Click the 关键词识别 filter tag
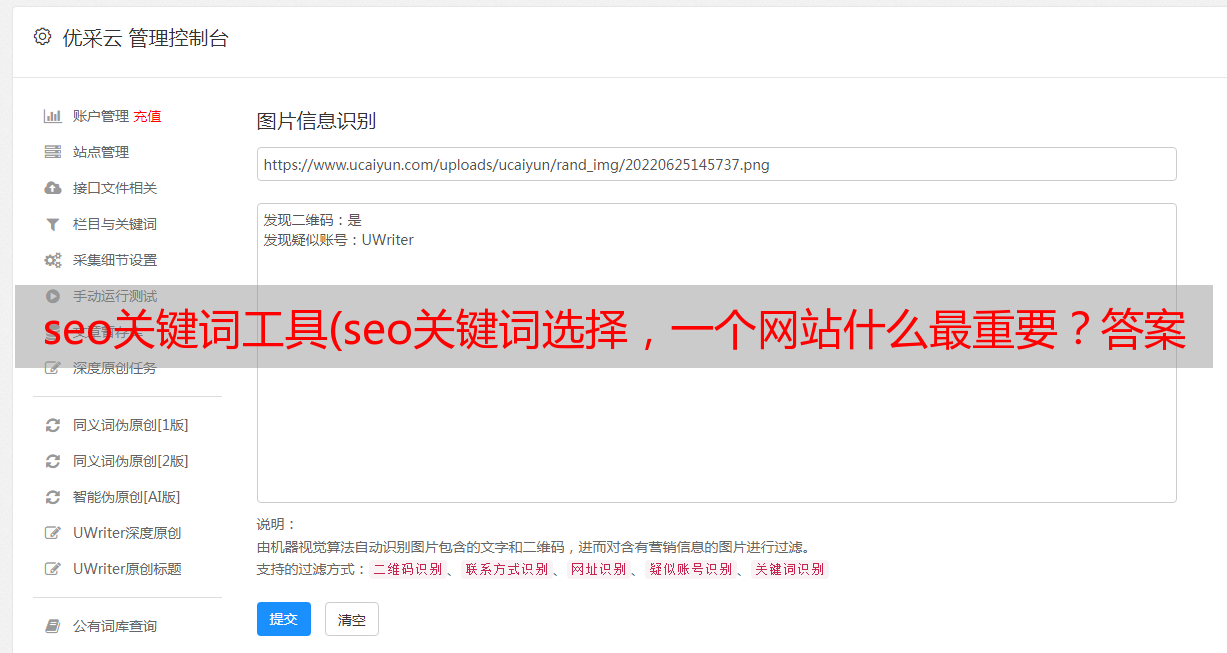Image resolution: width=1227 pixels, height=653 pixels. [790, 569]
